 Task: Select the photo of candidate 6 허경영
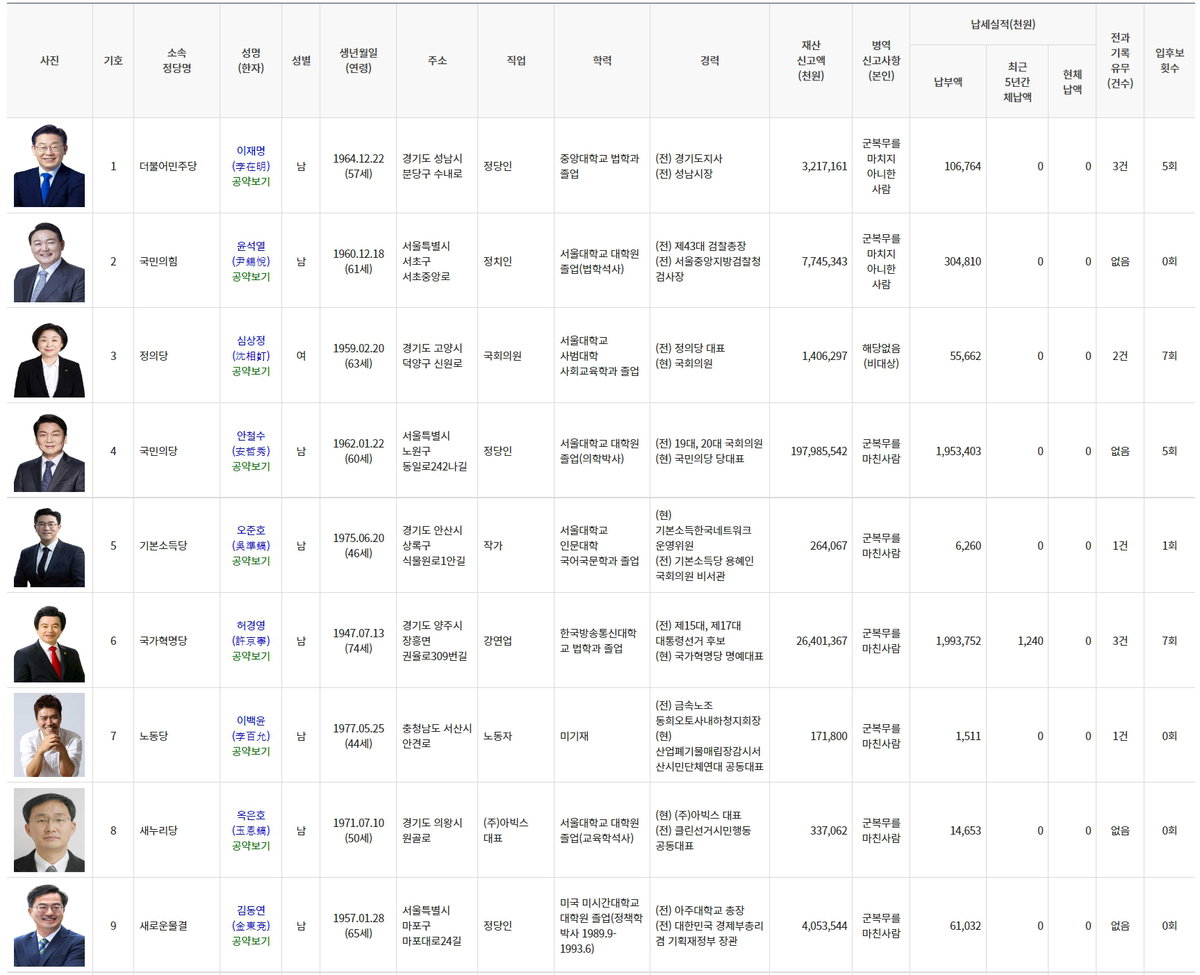click(49, 640)
